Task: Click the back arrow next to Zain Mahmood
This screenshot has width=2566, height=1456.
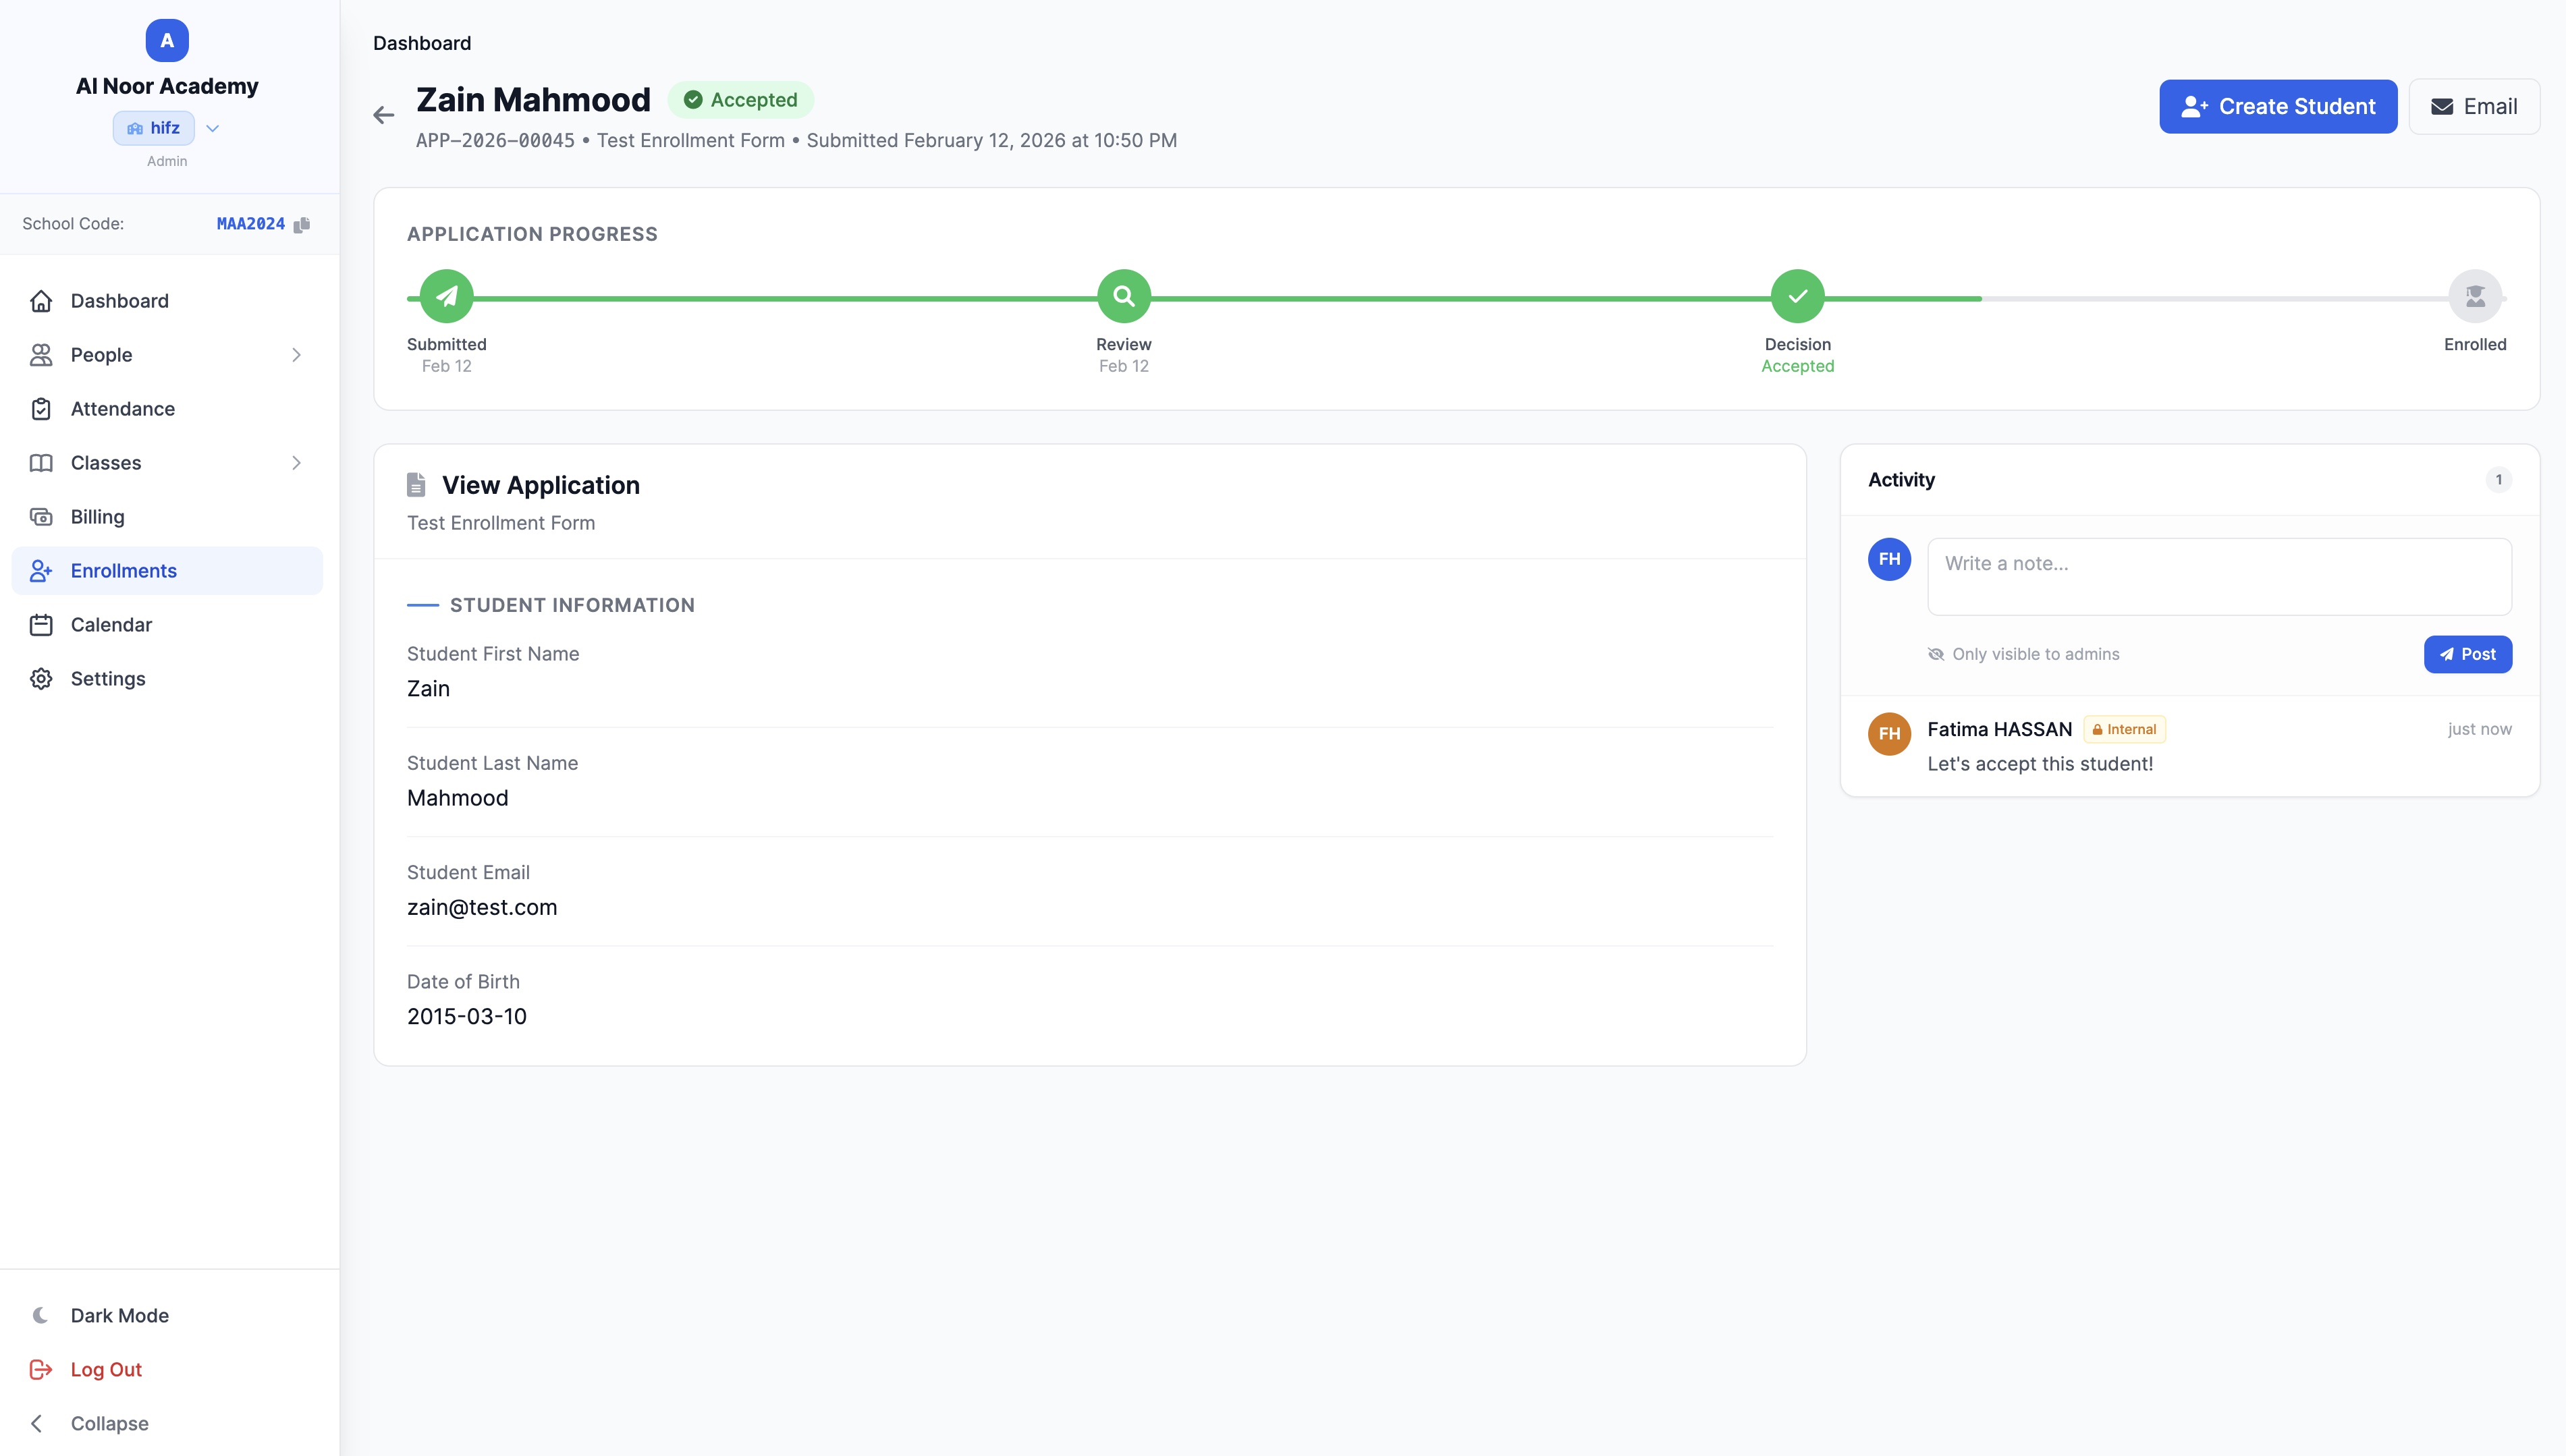Action: (x=384, y=114)
